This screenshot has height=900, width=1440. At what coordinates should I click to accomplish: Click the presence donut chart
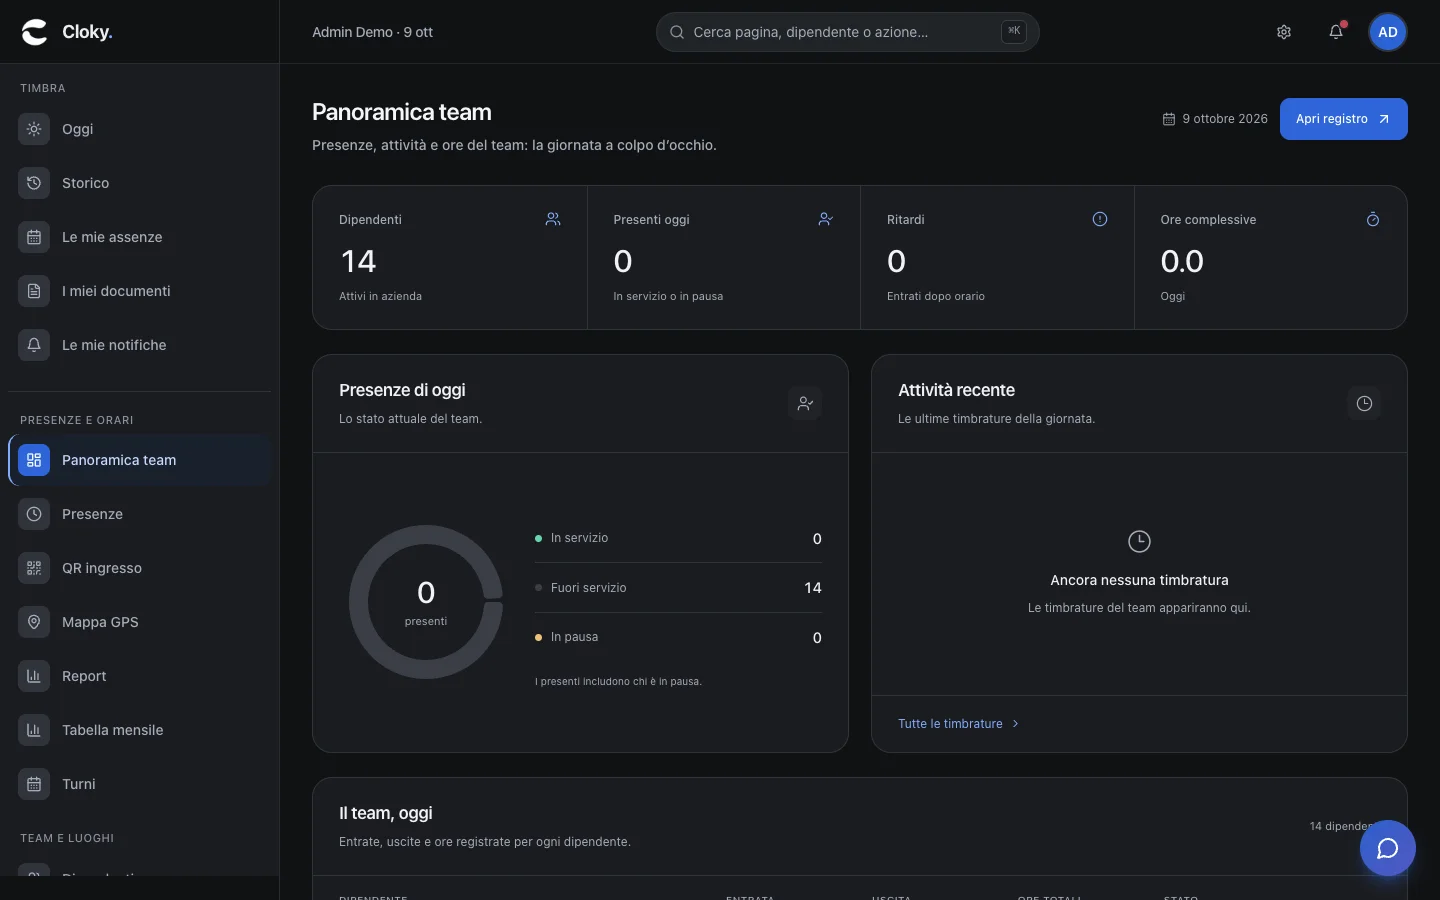[x=426, y=602]
